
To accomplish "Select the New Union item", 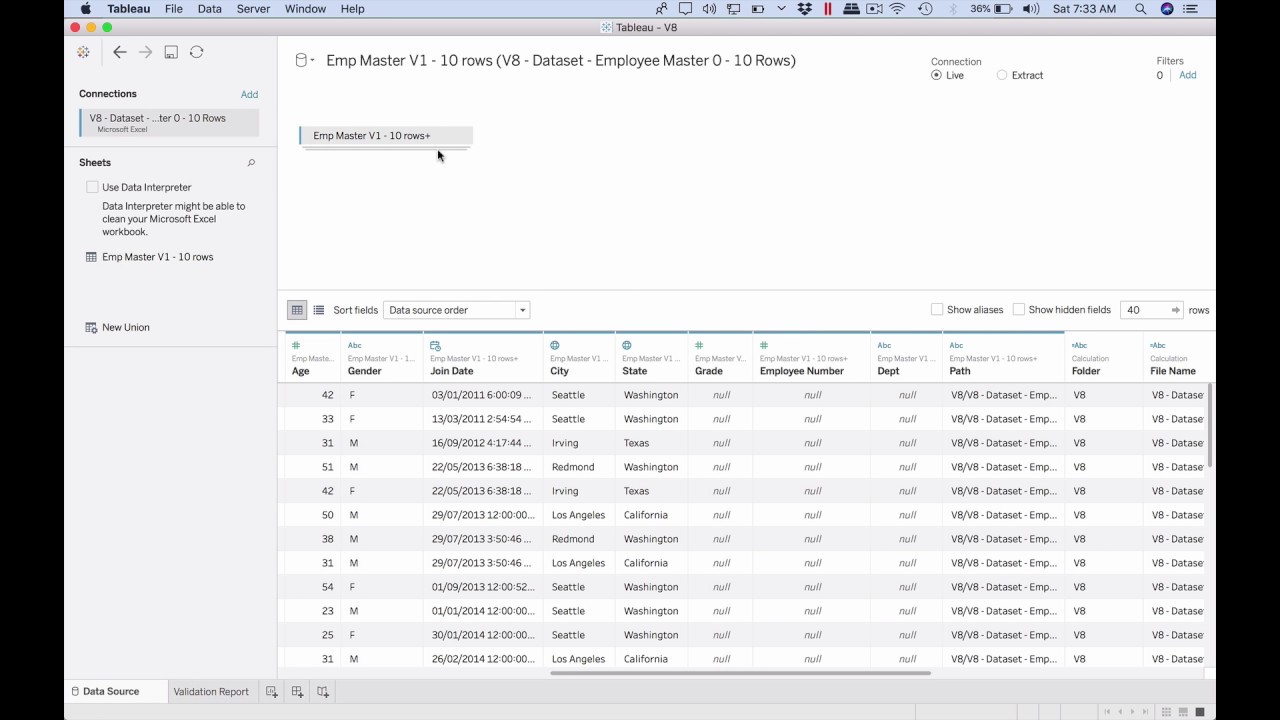I will 117,327.
